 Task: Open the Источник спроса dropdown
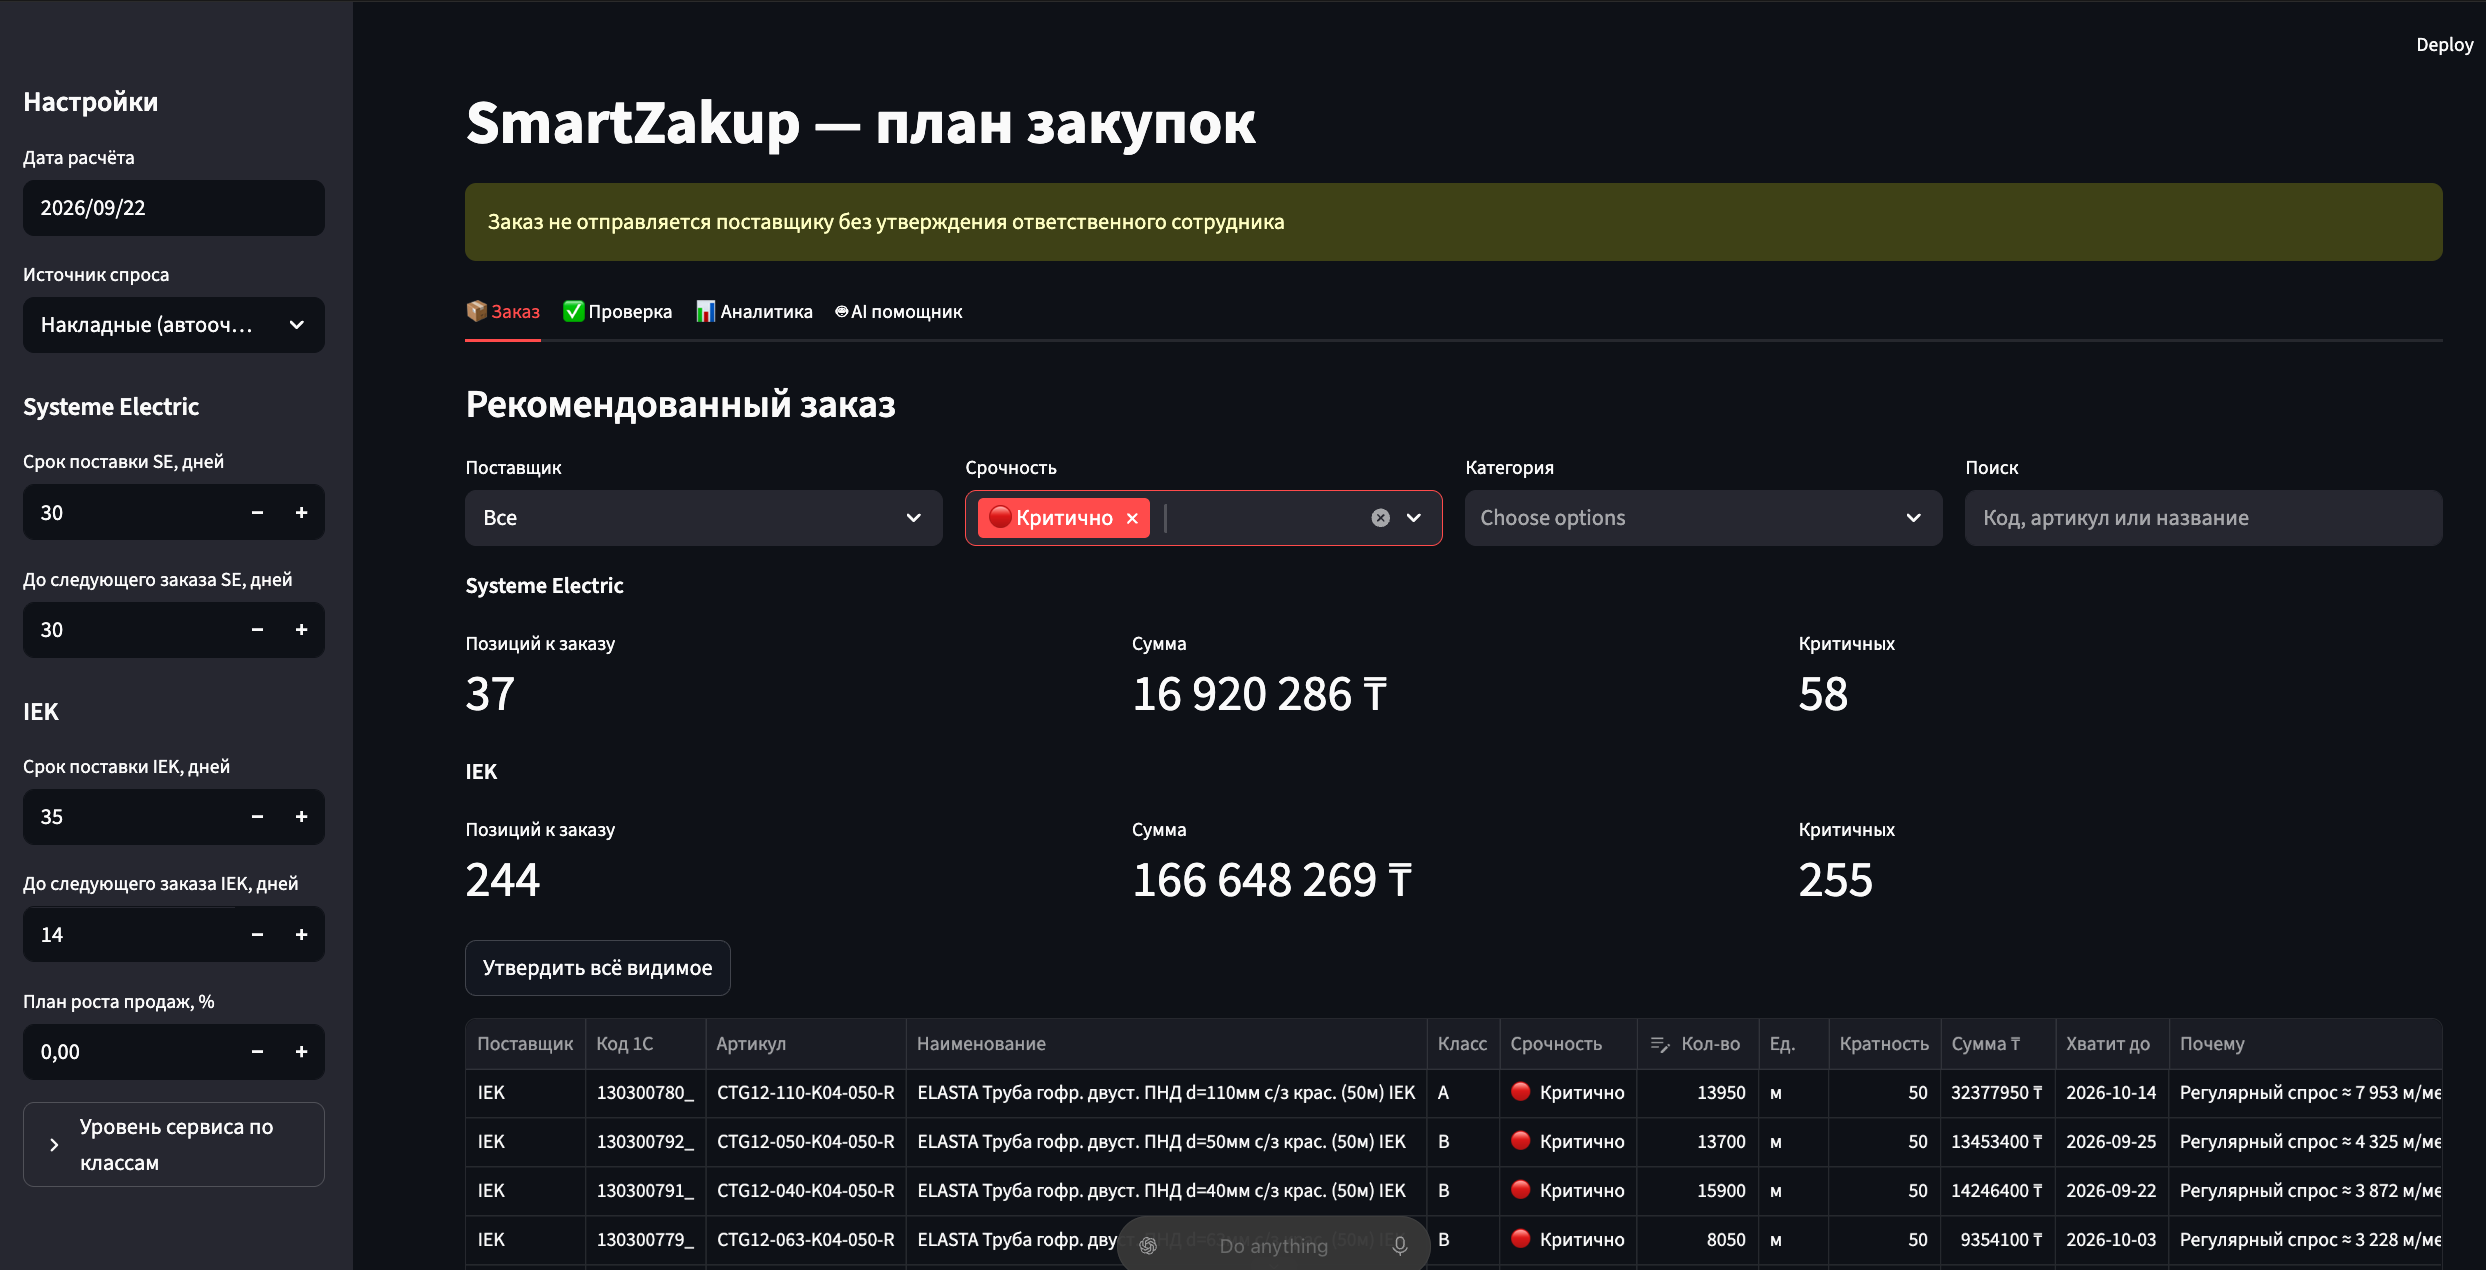[x=173, y=325]
